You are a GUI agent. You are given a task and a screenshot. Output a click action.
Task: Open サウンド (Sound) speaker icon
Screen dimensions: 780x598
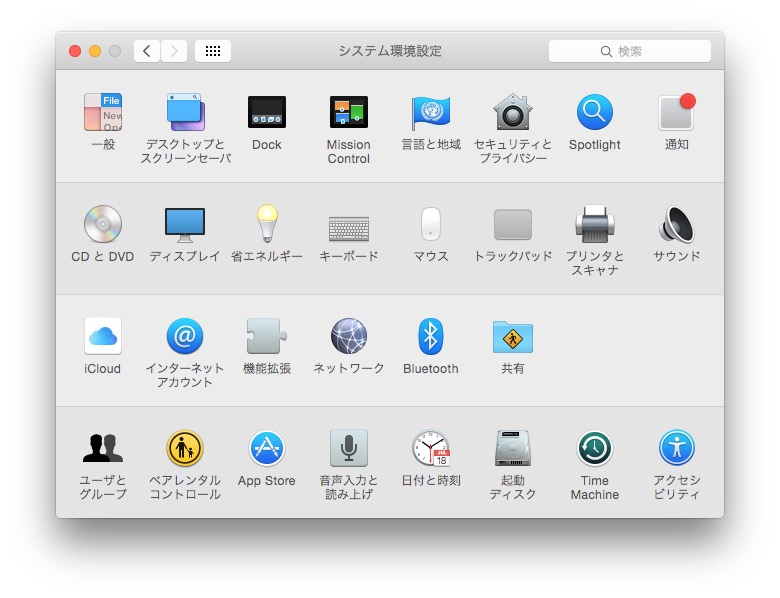(x=677, y=224)
